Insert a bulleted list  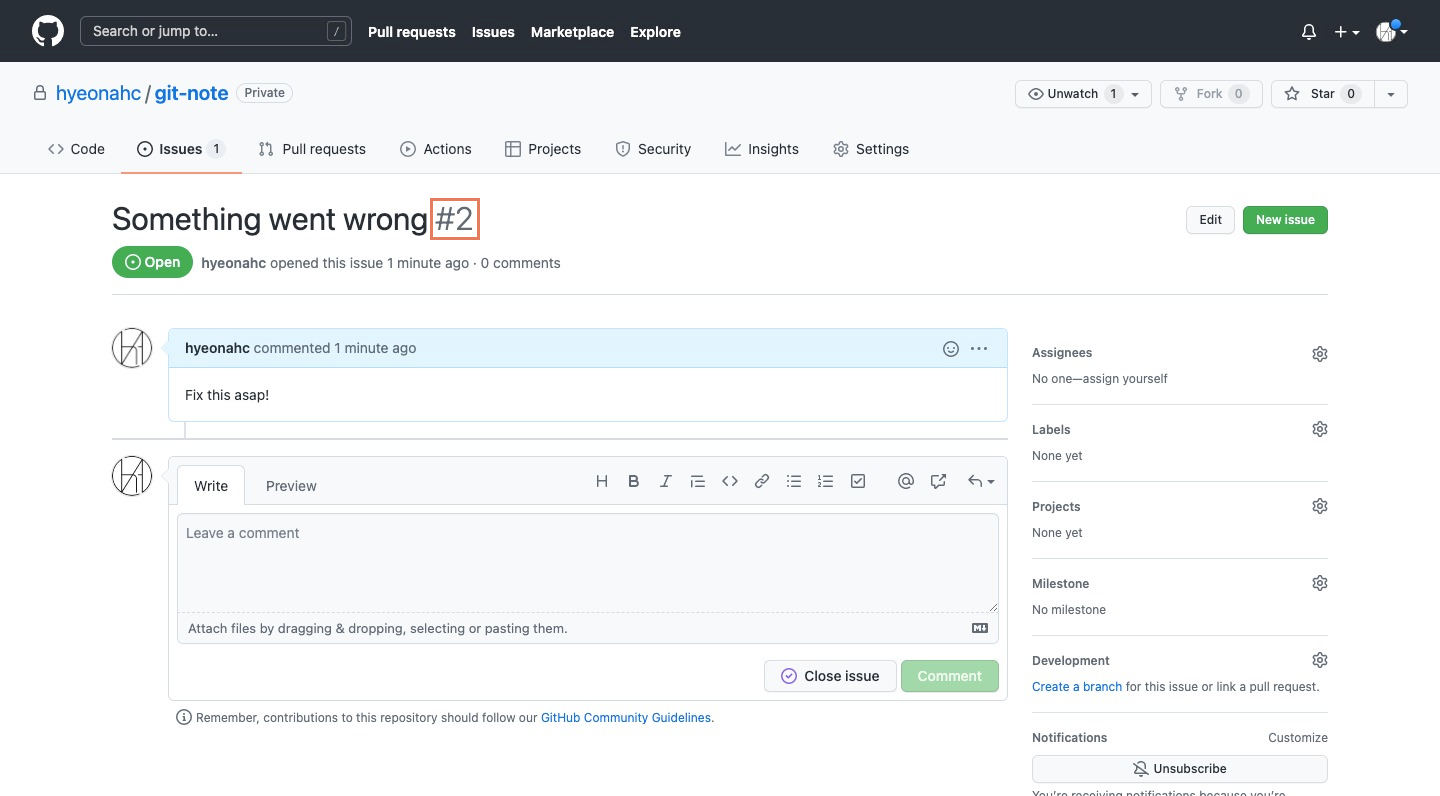794,481
